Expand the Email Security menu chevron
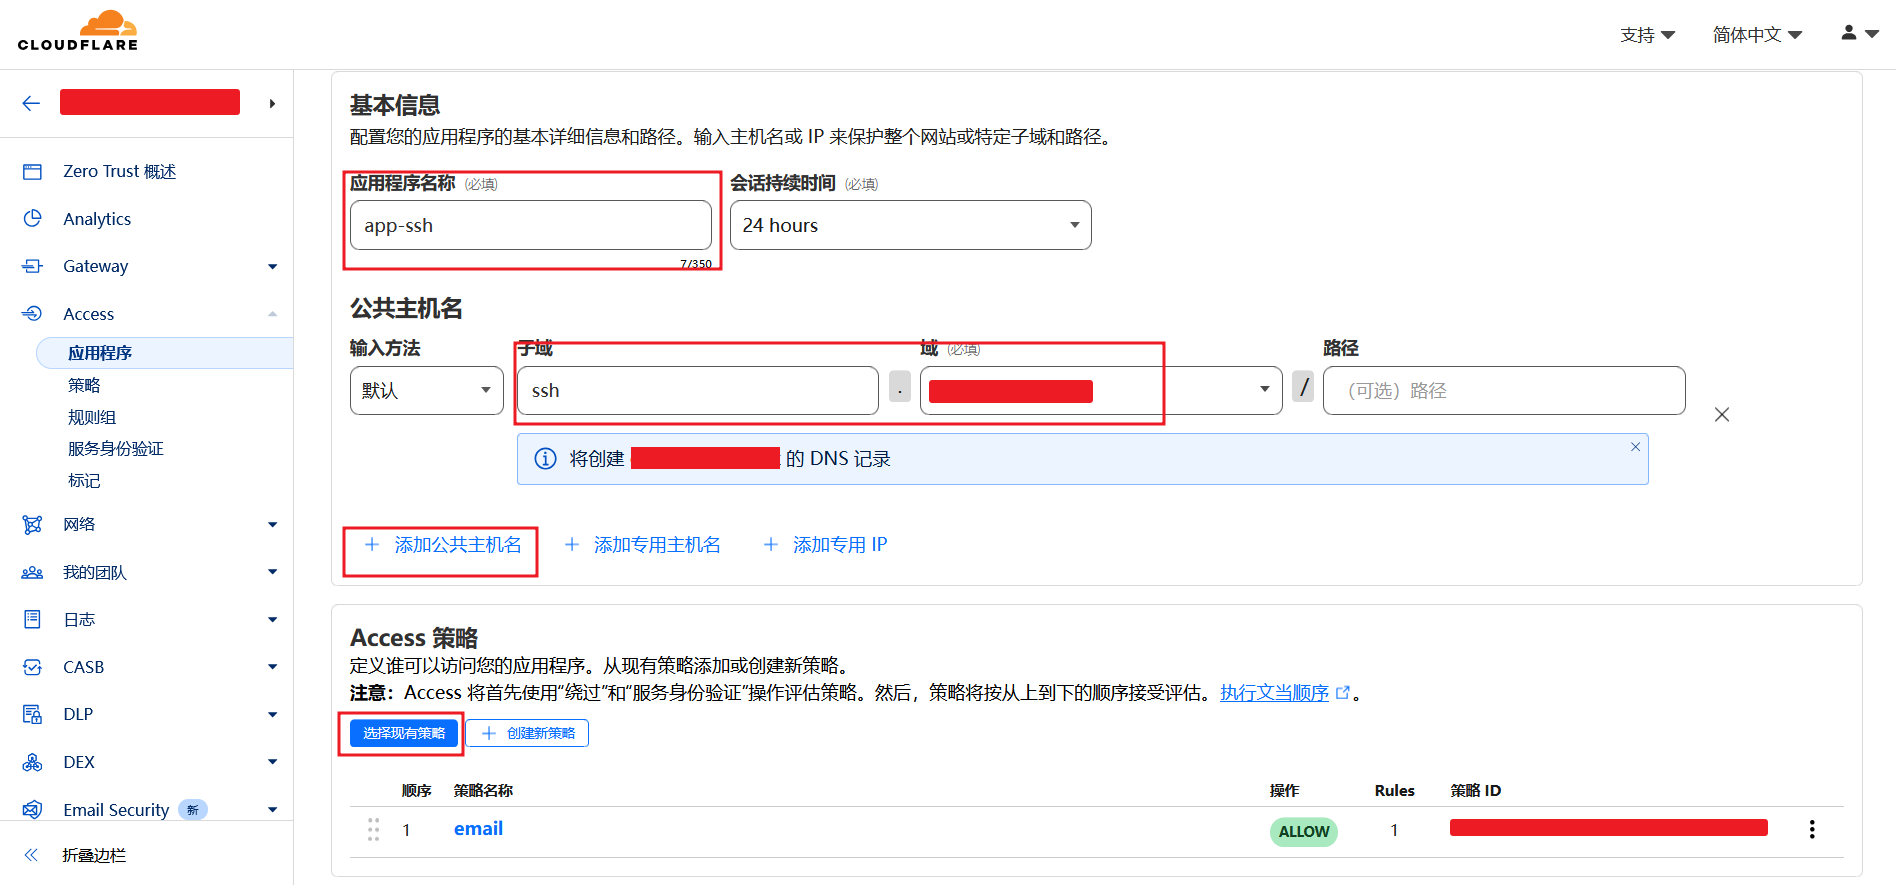Screen dimensions: 1896x885 click(272, 810)
